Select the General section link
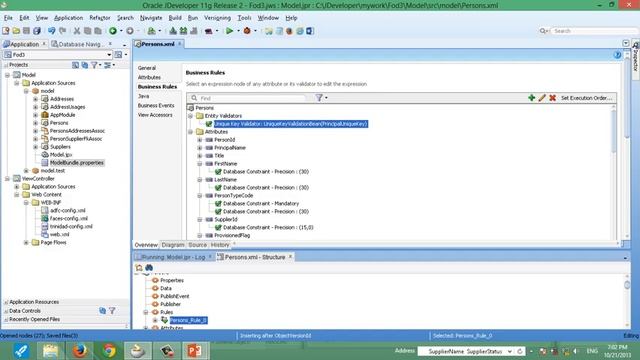640x360 pixels. 147,68
